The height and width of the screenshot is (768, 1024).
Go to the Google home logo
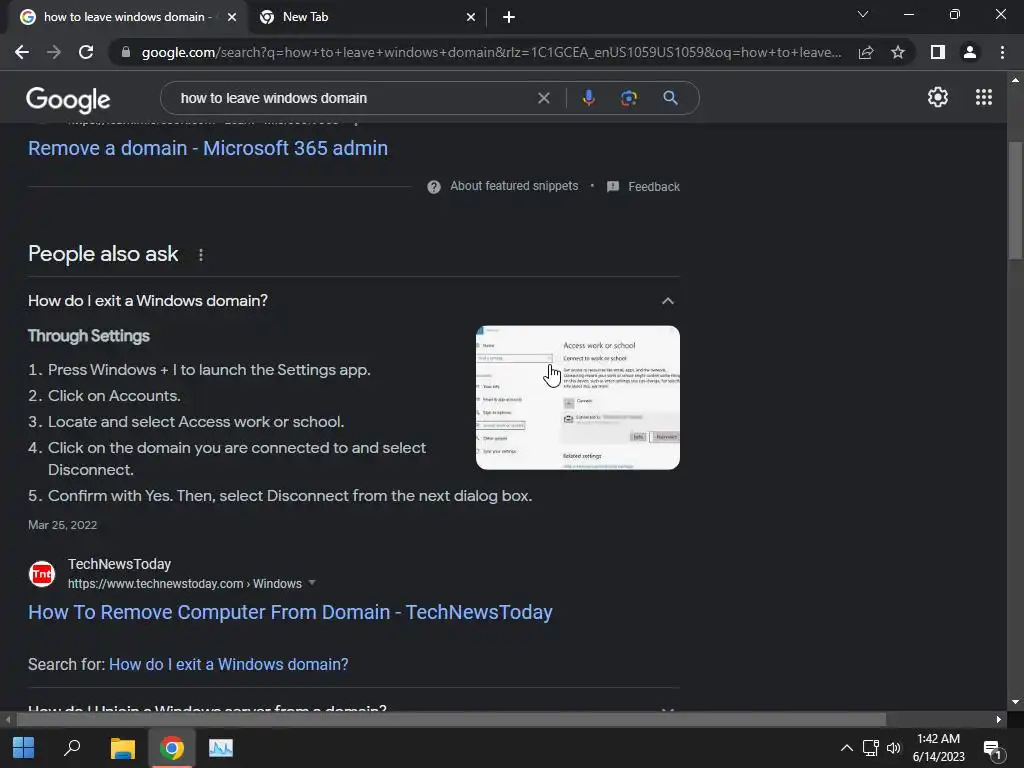pyautogui.click(x=68, y=99)
